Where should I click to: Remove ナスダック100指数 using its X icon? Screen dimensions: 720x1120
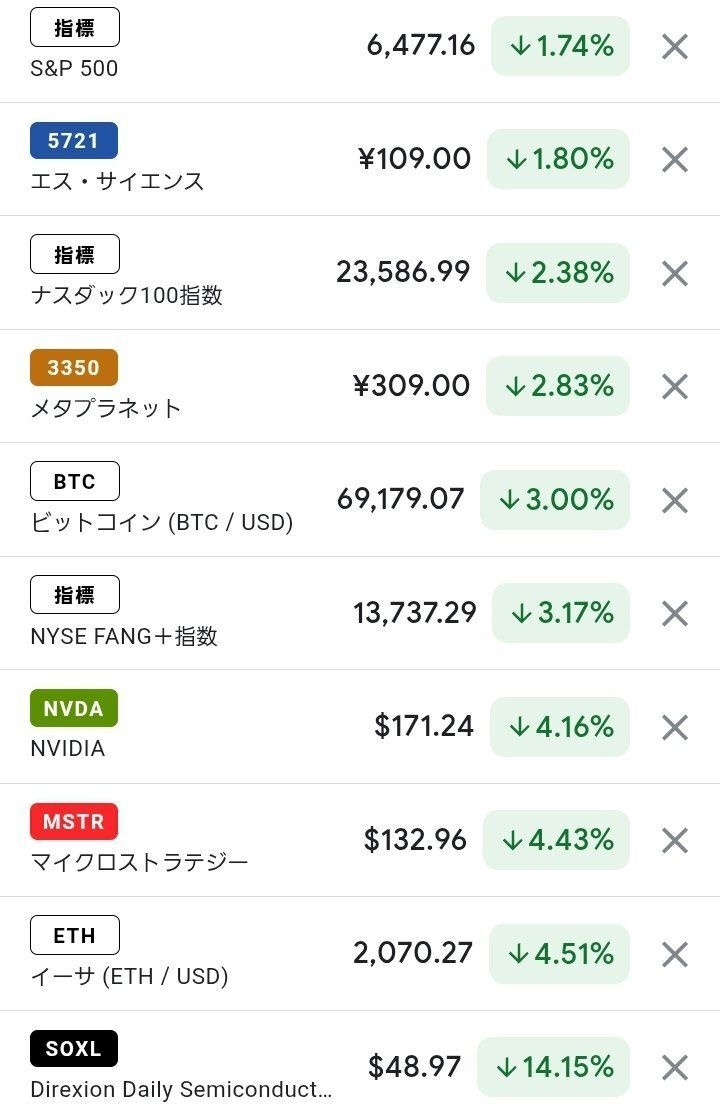pos(675,273)
